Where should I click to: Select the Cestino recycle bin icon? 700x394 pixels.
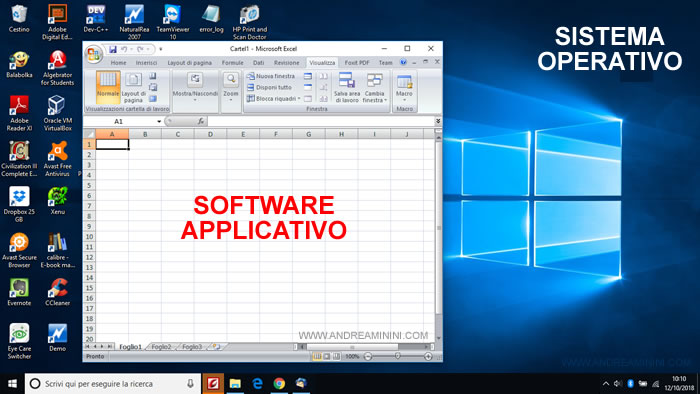coord(19,18)
